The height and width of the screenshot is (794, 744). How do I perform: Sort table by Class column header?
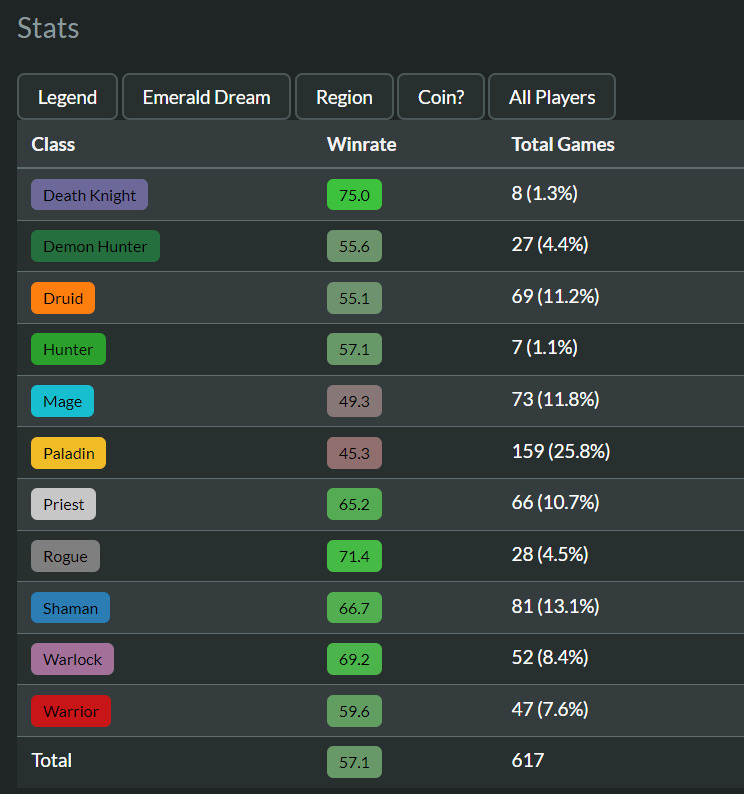tap(53, 144)
